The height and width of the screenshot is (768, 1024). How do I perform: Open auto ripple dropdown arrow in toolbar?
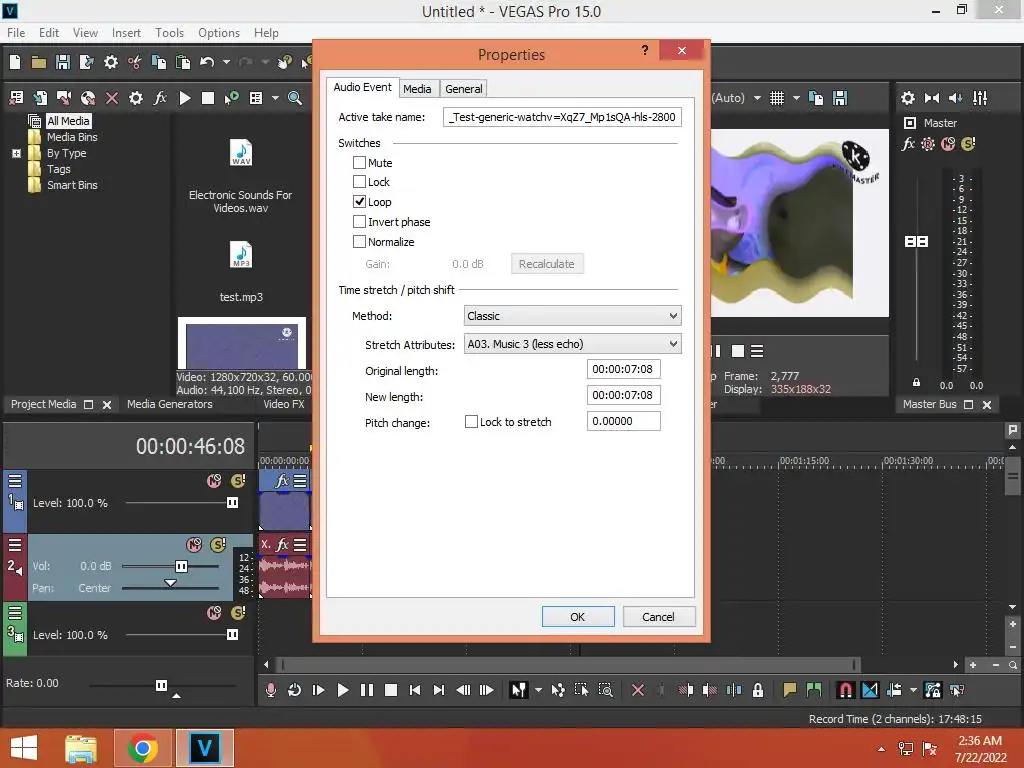pos(913,690)
